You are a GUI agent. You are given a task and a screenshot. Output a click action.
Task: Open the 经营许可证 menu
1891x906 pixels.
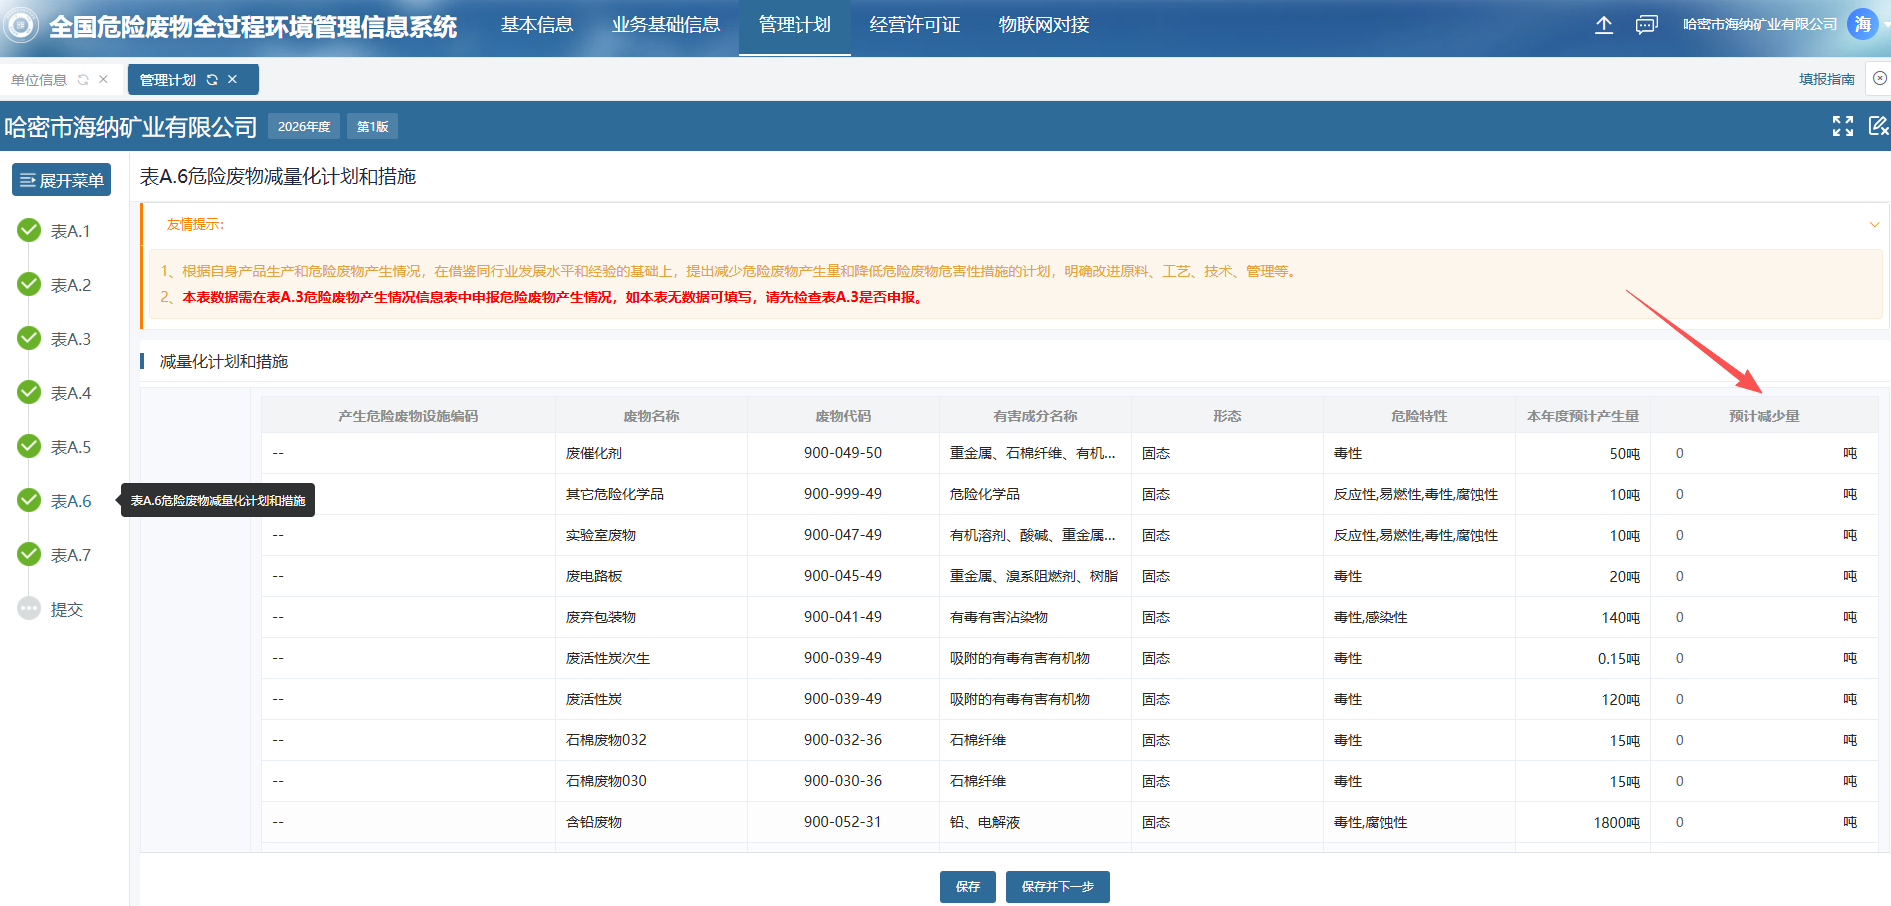914,25
